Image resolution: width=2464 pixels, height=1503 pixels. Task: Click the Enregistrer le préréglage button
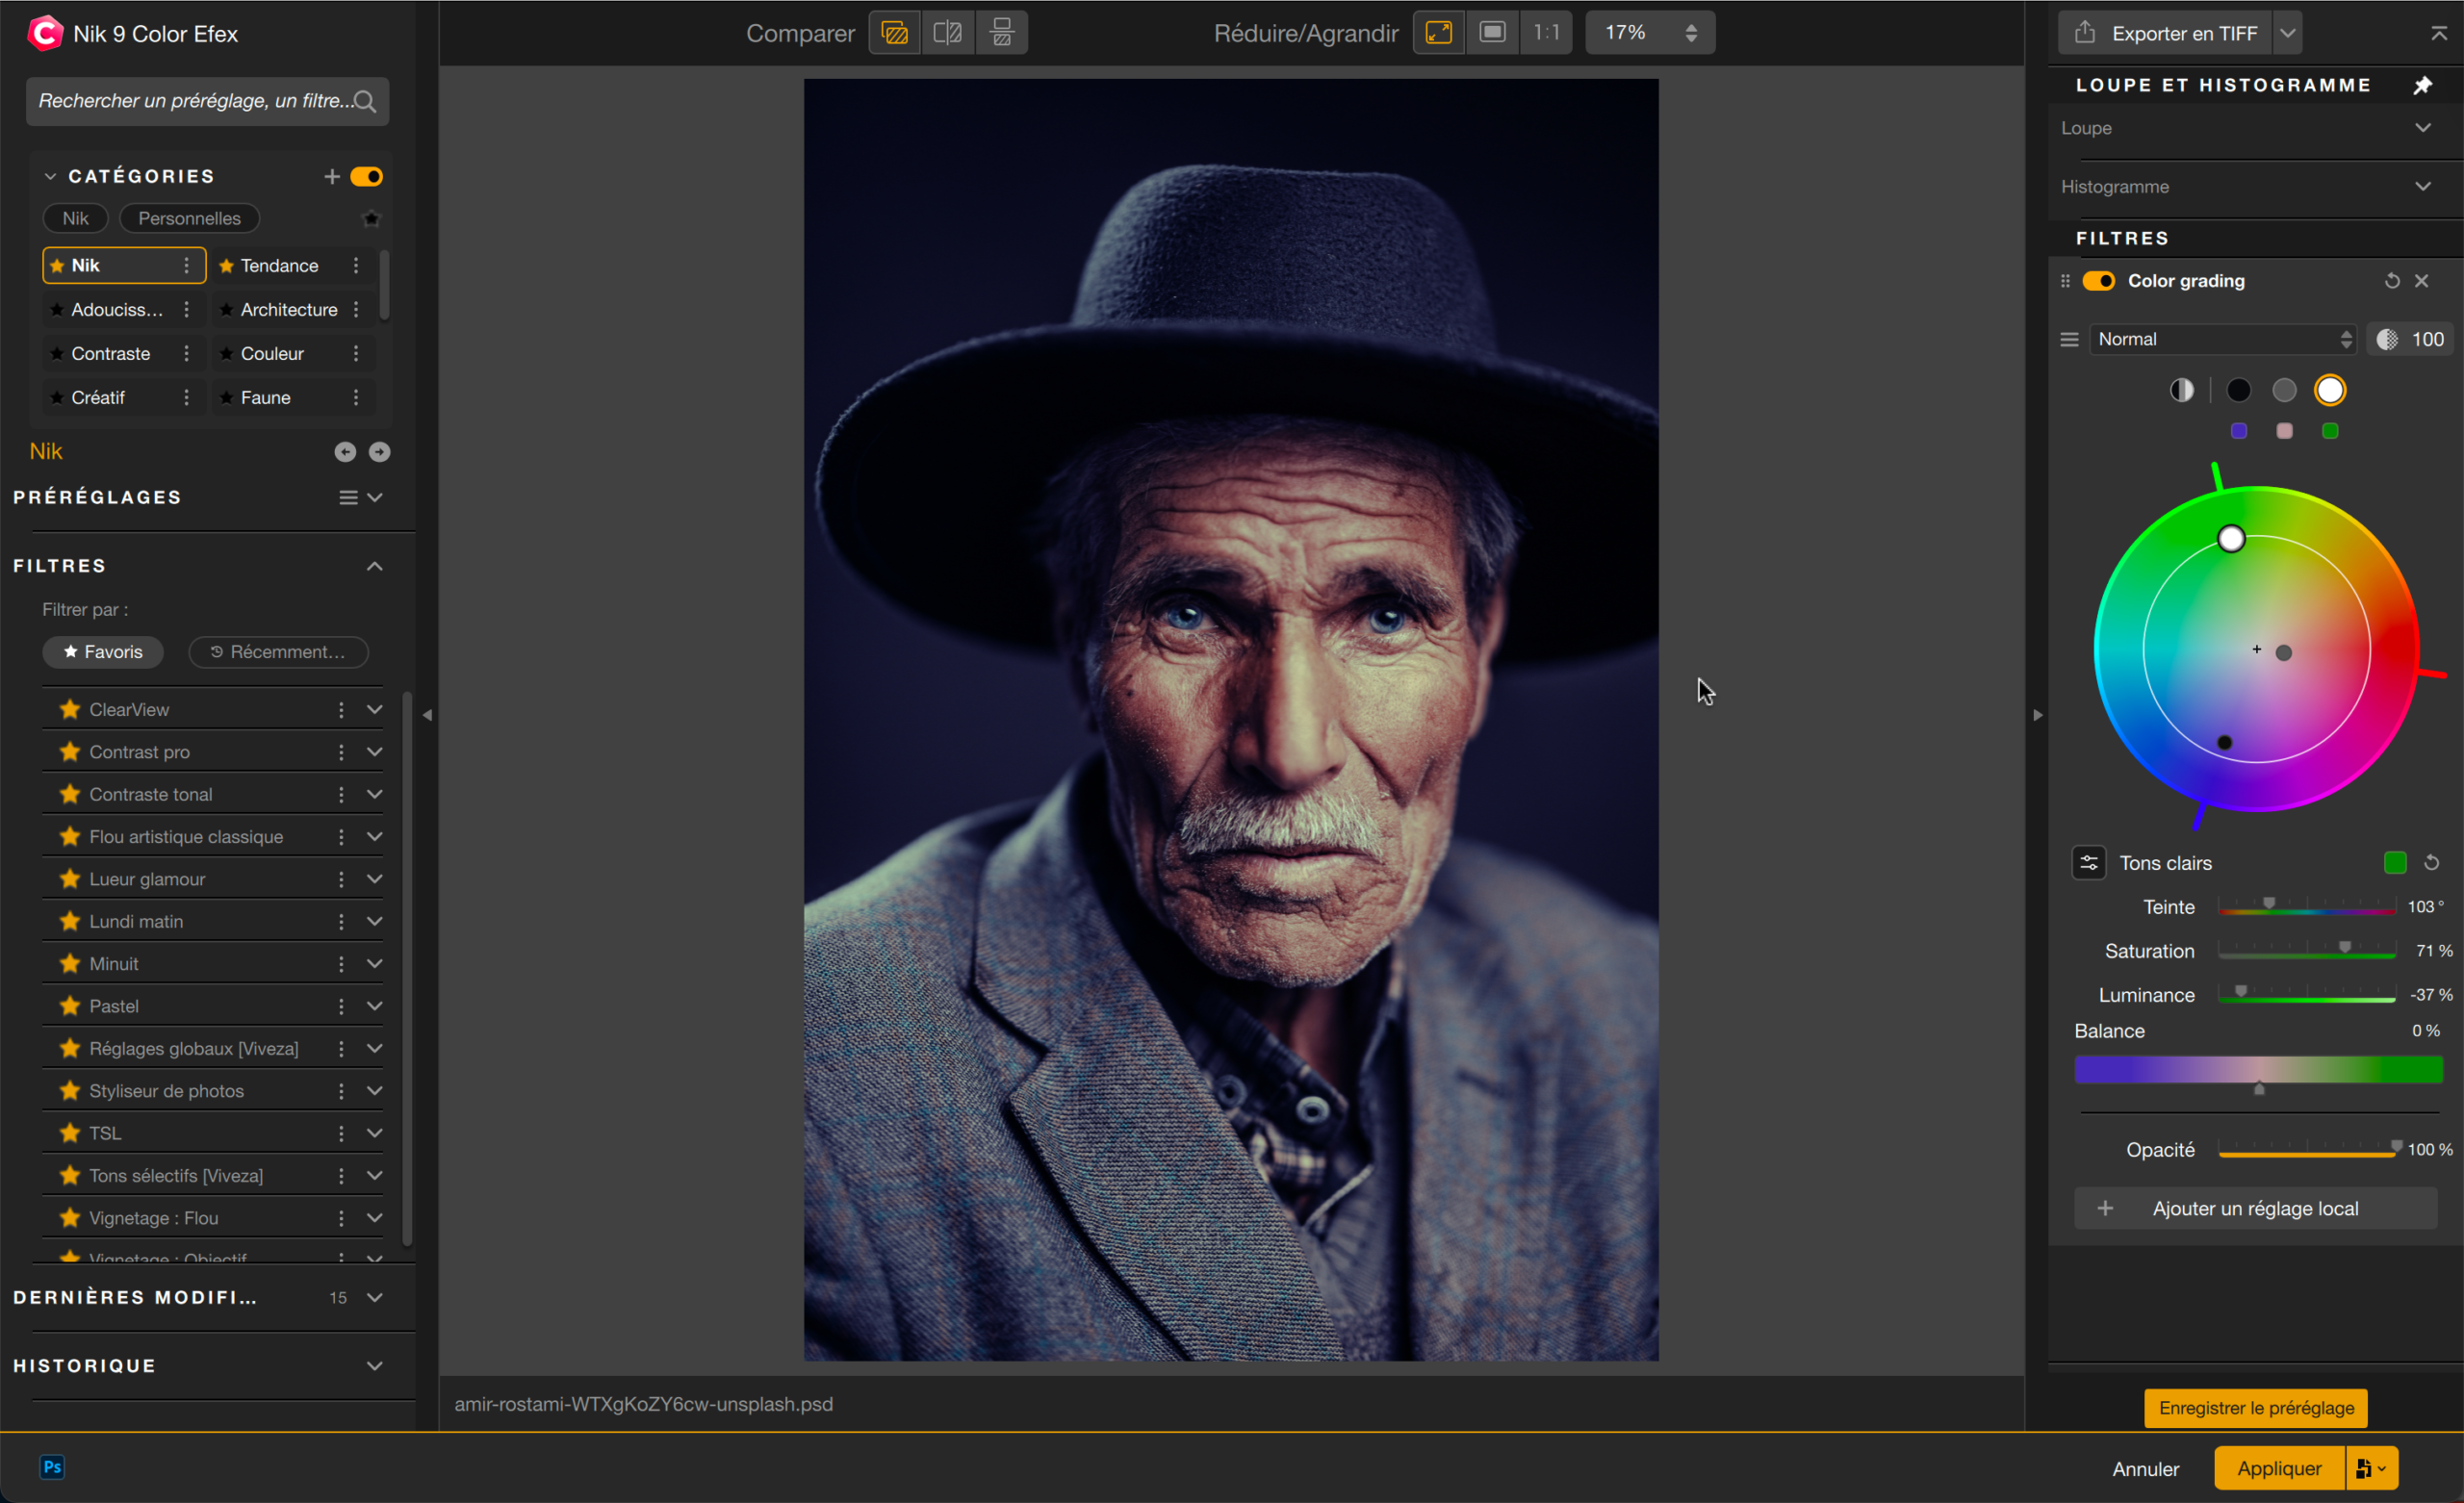(x=2255, y=1407)
